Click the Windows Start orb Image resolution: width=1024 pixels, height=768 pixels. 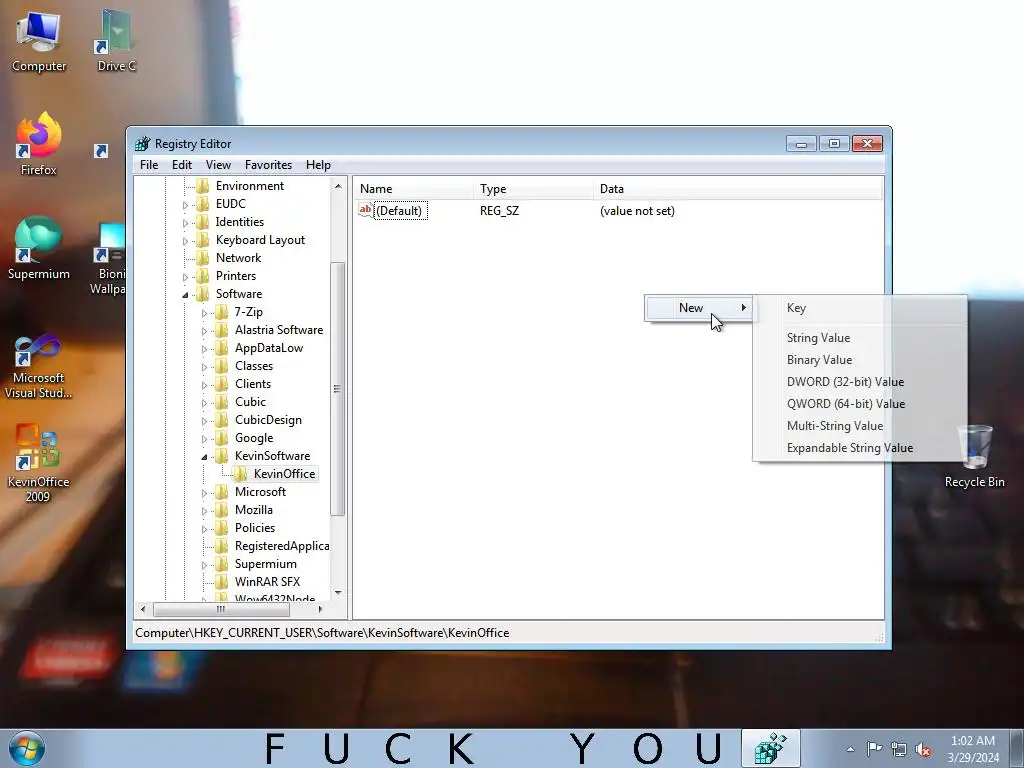pos(27,748)
